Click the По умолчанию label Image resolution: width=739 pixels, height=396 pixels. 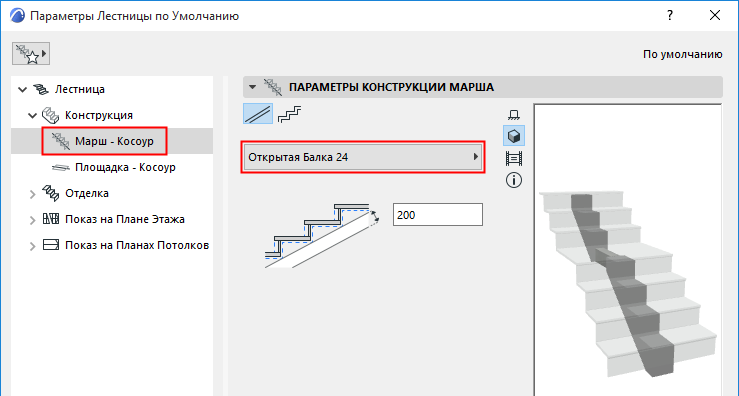pos(682,54)
